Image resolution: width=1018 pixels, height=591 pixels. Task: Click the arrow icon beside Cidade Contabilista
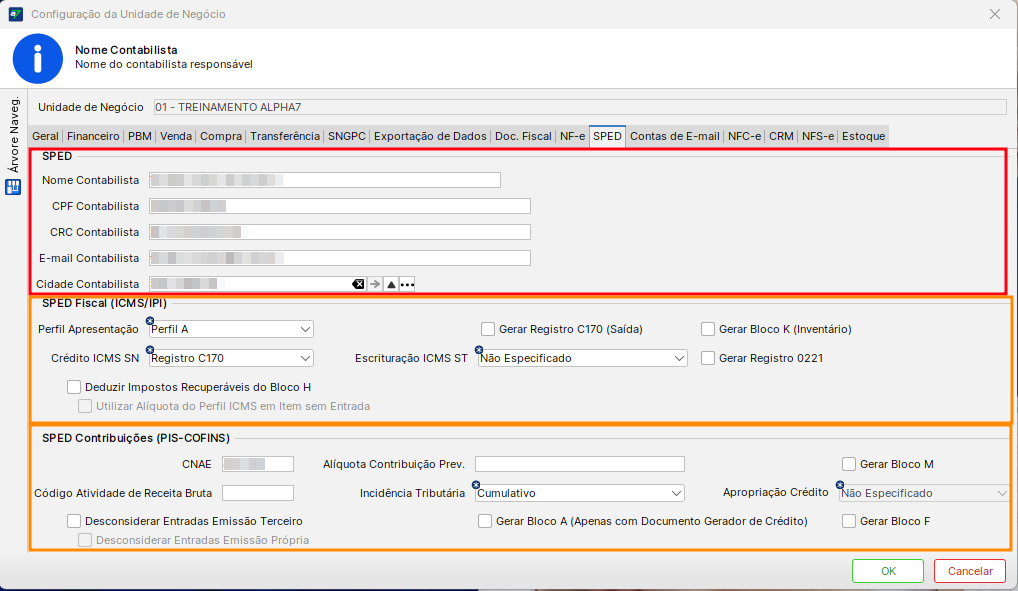click(x=375, y=285)
